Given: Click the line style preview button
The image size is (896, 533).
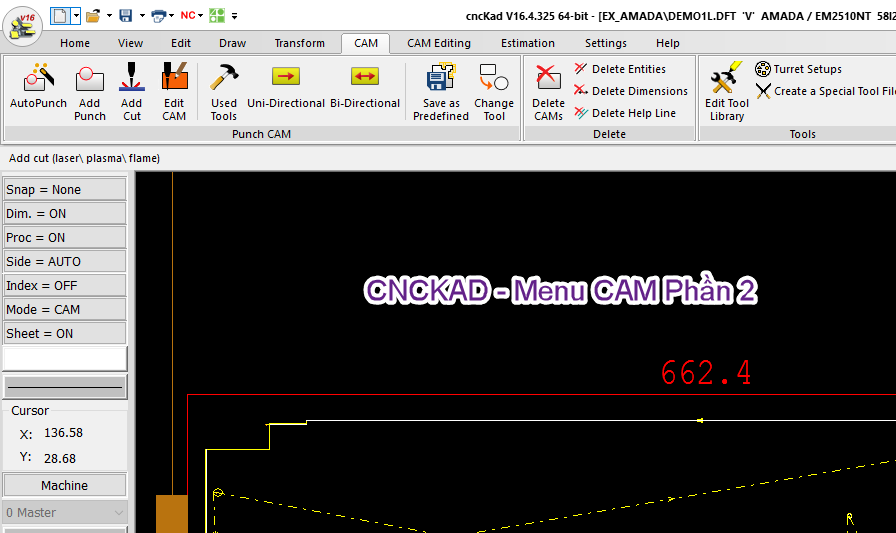Looking at the screenshot, I should (x=65, y=387).
